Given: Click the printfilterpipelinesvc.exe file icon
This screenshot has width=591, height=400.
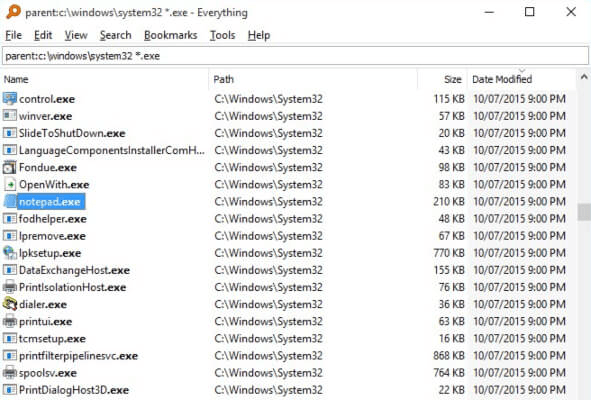Looking at the screenshot, I should [x=9, y=356].
